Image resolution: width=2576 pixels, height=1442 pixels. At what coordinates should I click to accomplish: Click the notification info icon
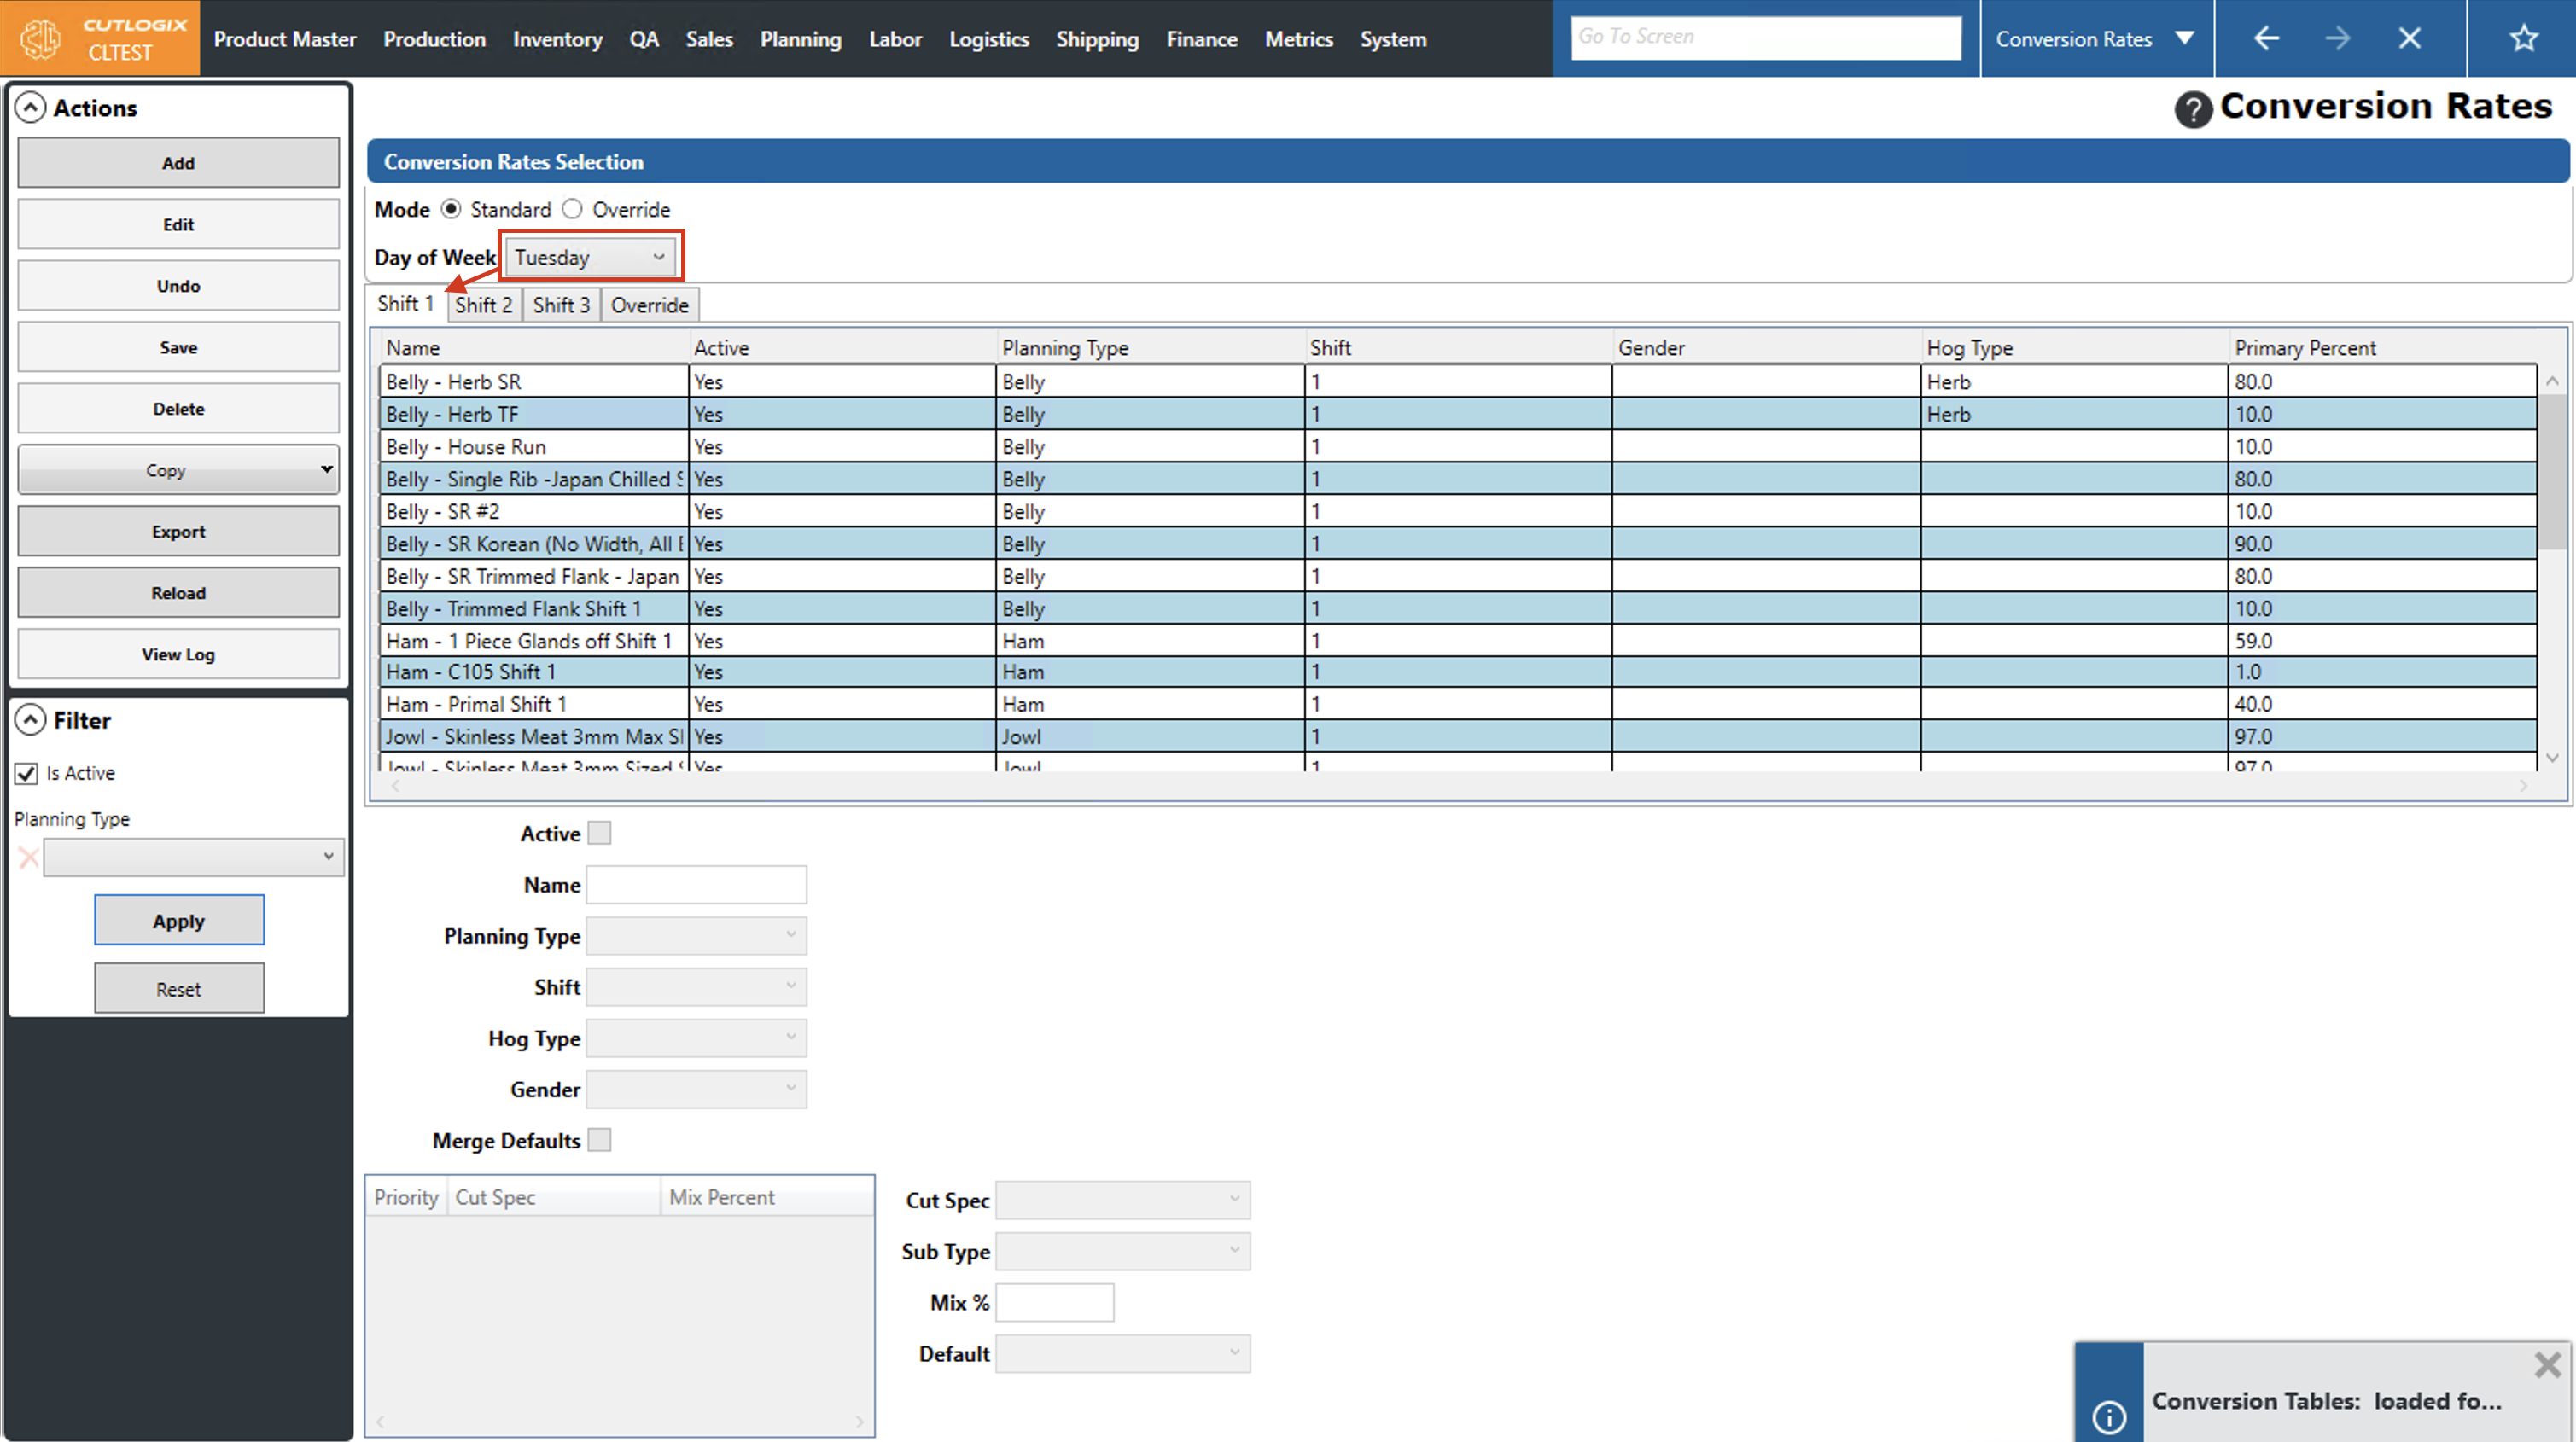(x=2109, y=1416)
